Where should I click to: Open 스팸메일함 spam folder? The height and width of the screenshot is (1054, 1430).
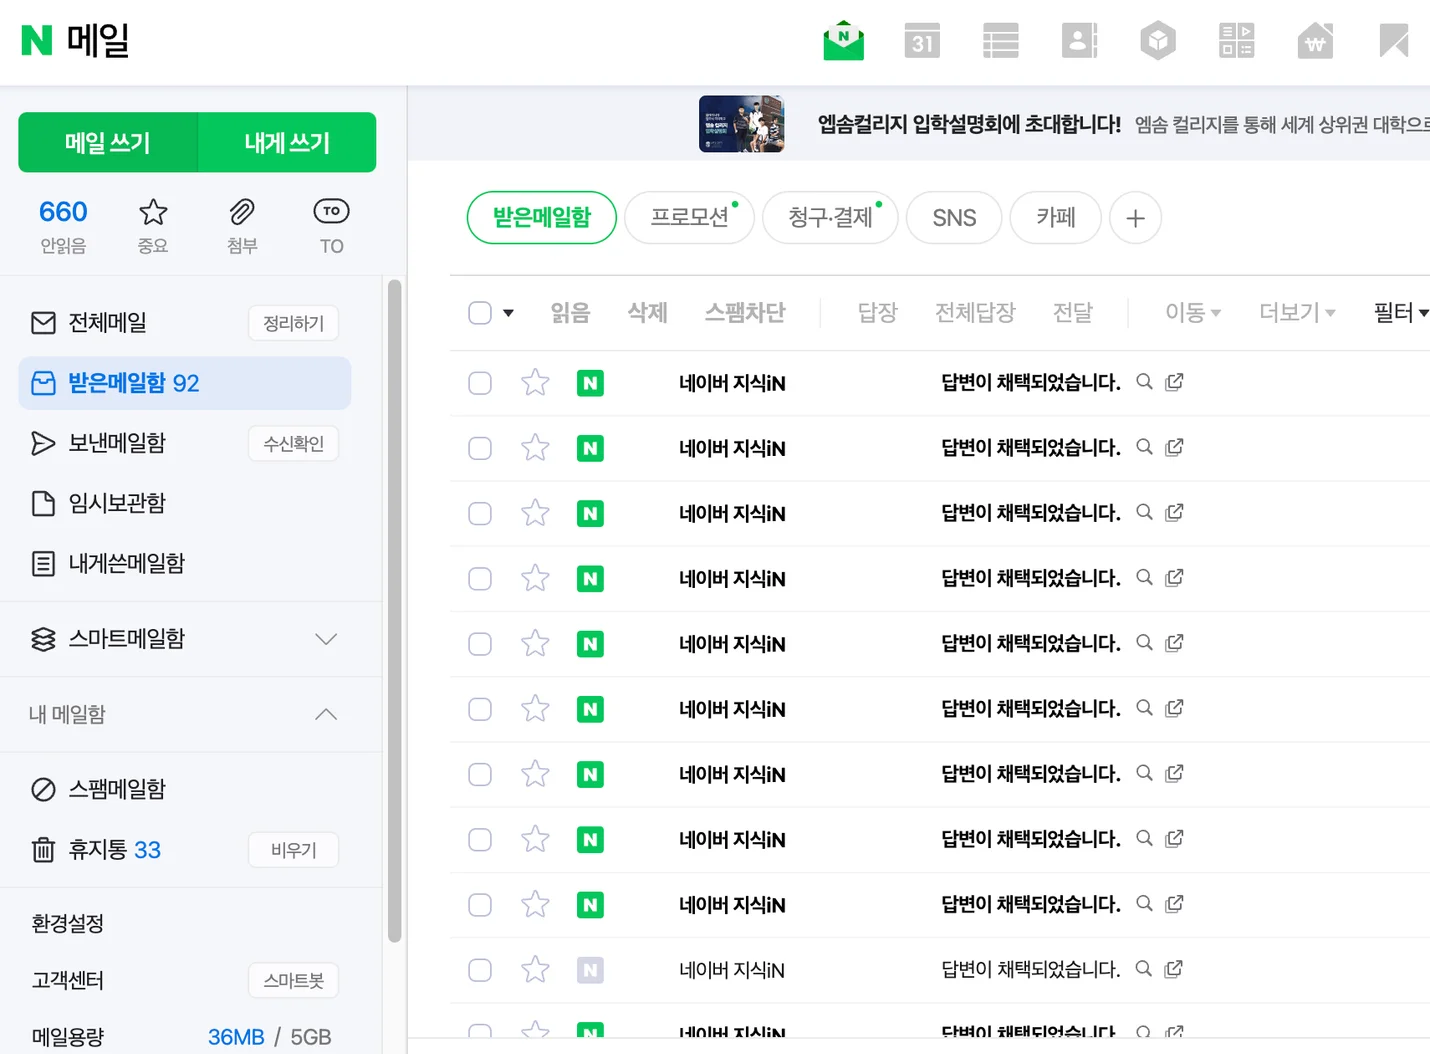117,789
